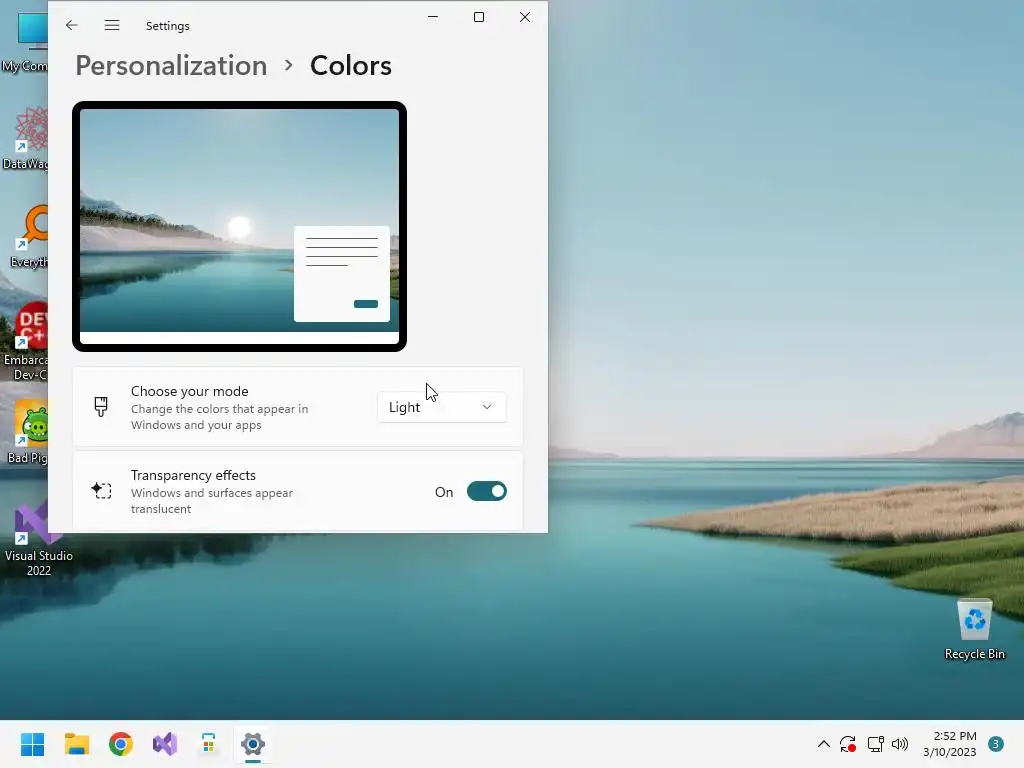Viewport: 1024px width, 768px height.
Task: Click the sync status tray icon
Action: 848,744
